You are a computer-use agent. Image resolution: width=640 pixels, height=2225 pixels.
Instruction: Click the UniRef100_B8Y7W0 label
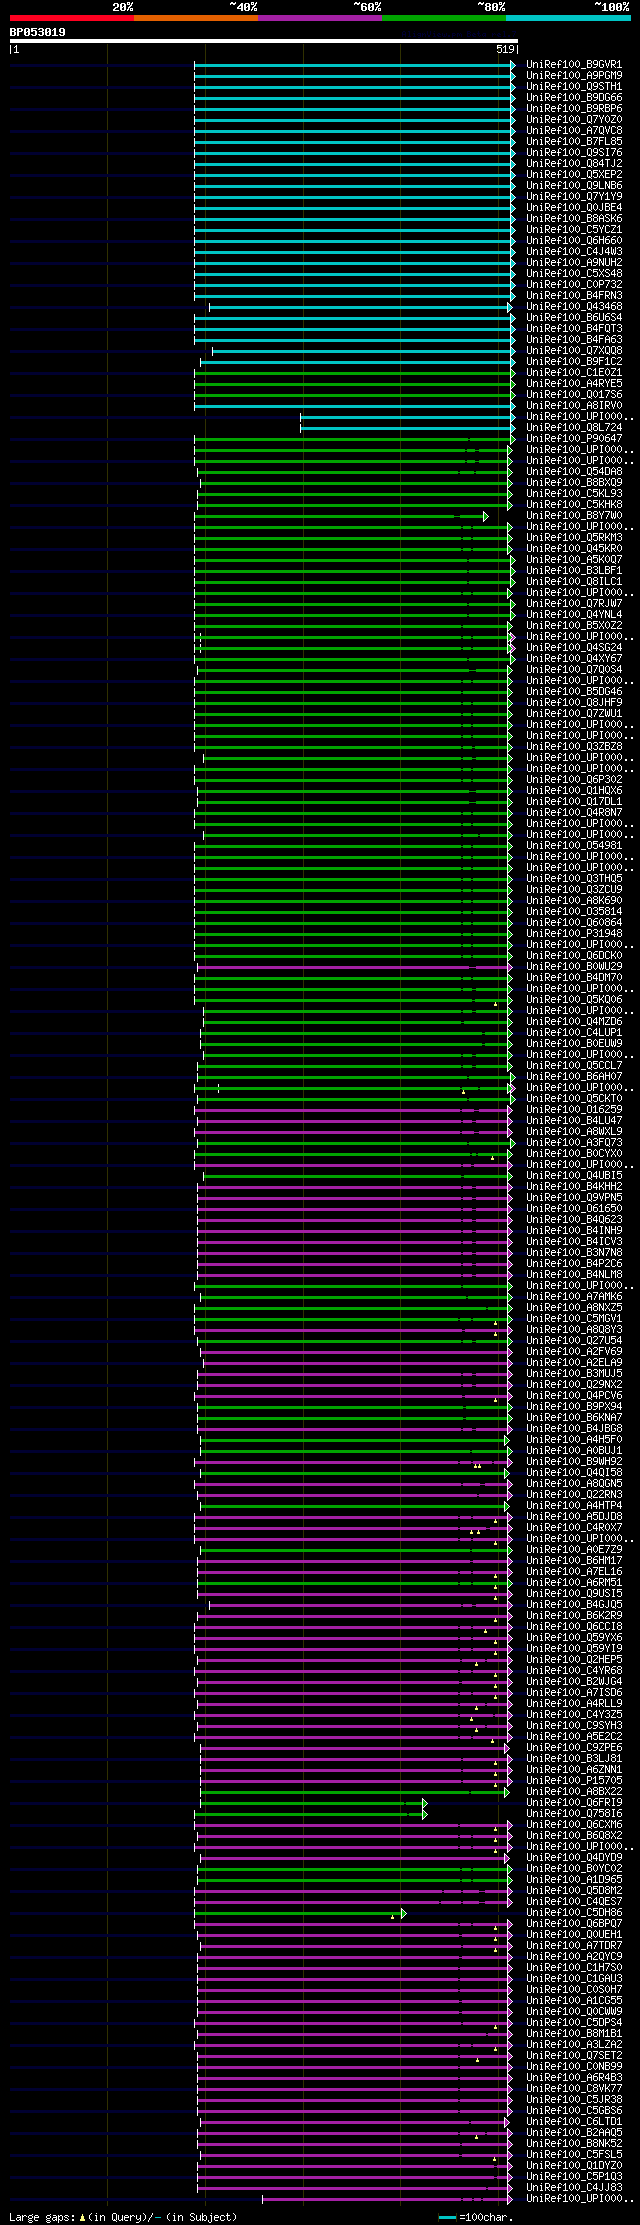tap(574, 516)
